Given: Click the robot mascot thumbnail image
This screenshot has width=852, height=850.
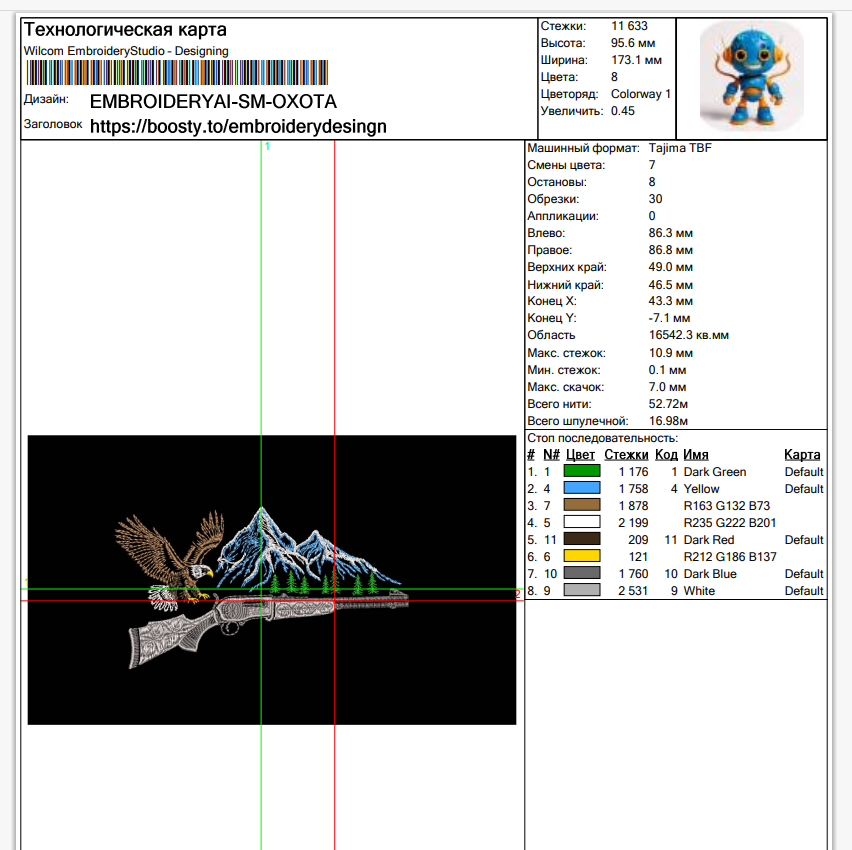Looking at the screenshot, I should [751, 76].
